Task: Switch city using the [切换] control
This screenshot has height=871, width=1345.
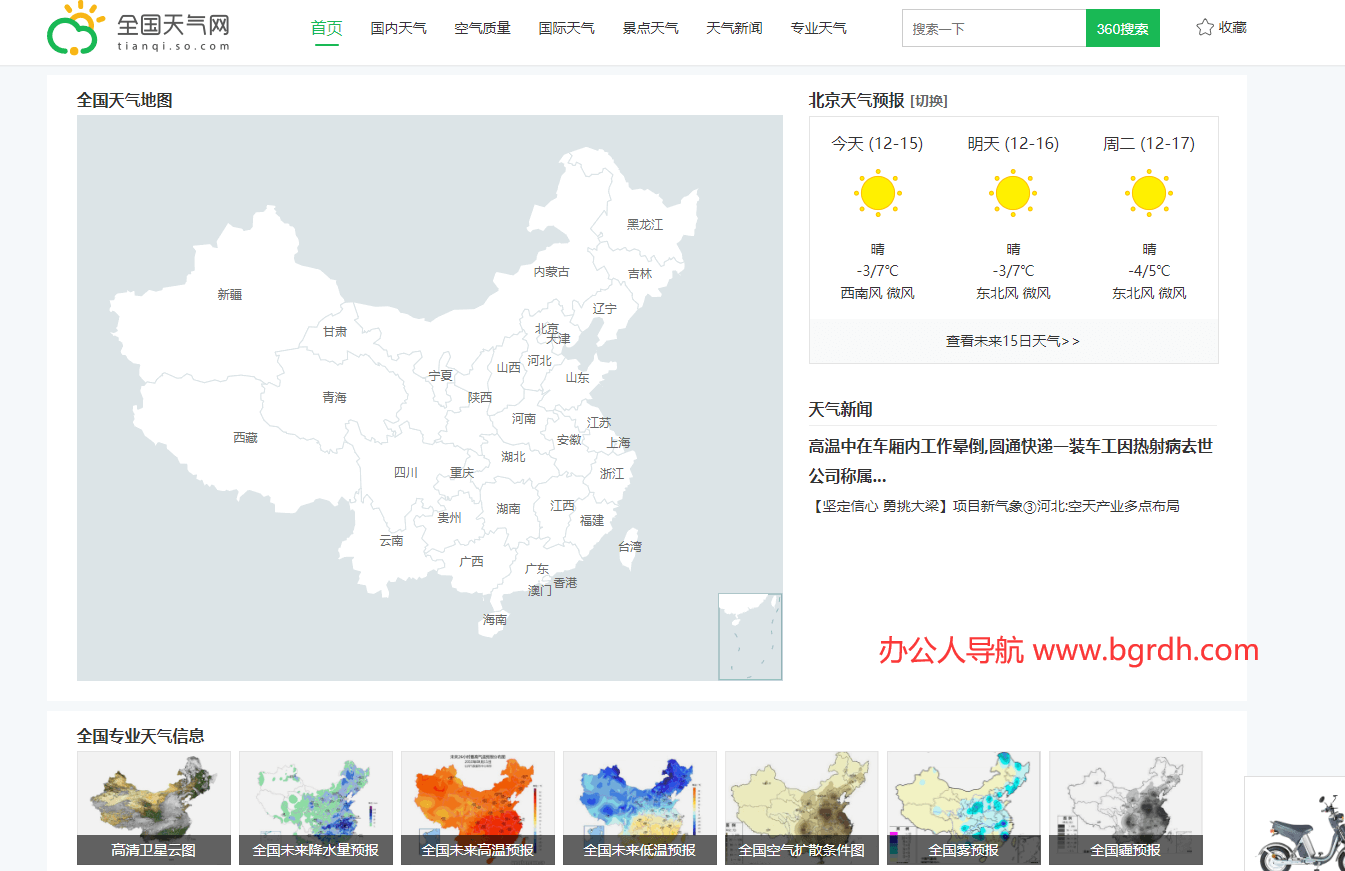Action: point(930,100)
